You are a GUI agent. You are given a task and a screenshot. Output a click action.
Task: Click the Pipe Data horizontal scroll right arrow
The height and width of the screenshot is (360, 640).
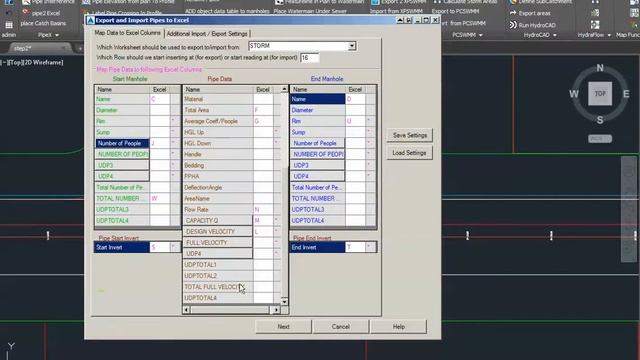tap(276, 310)
